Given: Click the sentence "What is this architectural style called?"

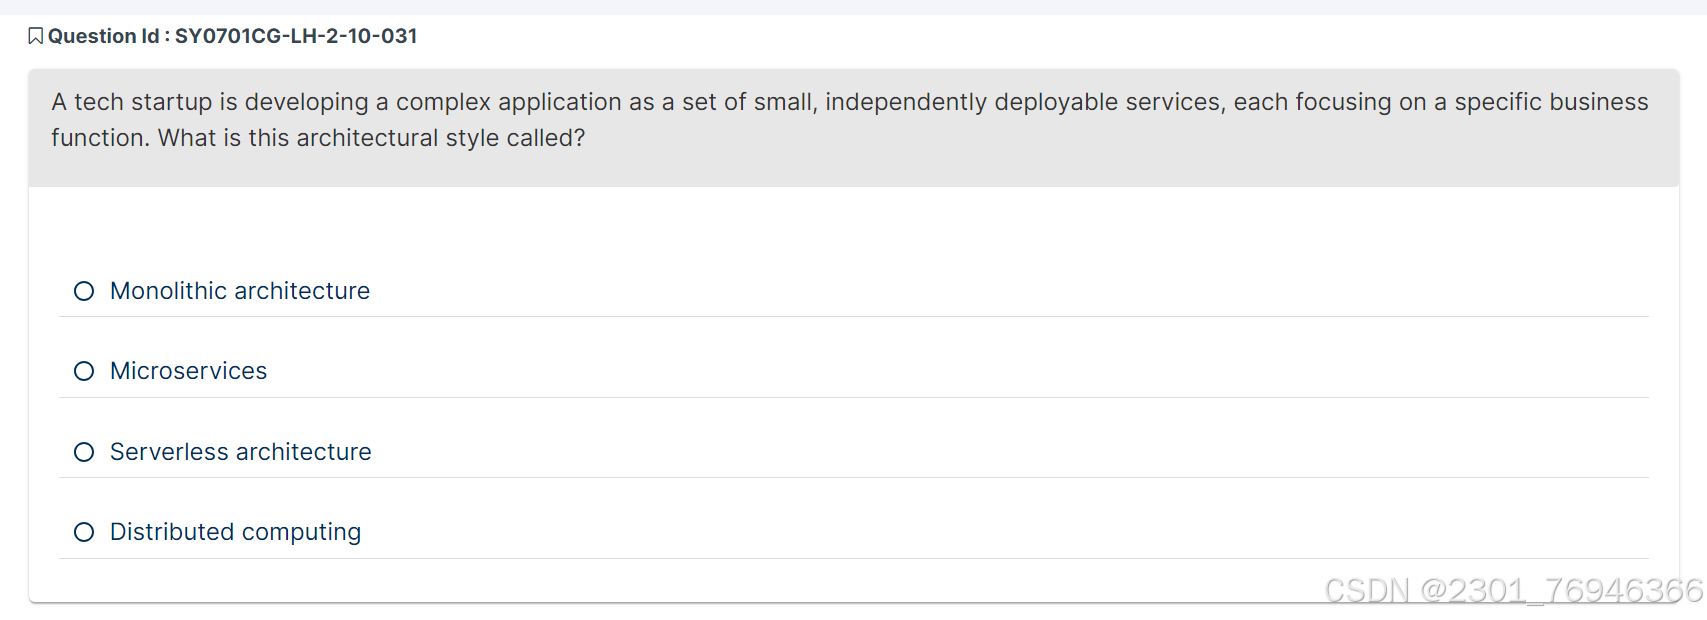Looking at the screenshot, I should coord(372,138).
